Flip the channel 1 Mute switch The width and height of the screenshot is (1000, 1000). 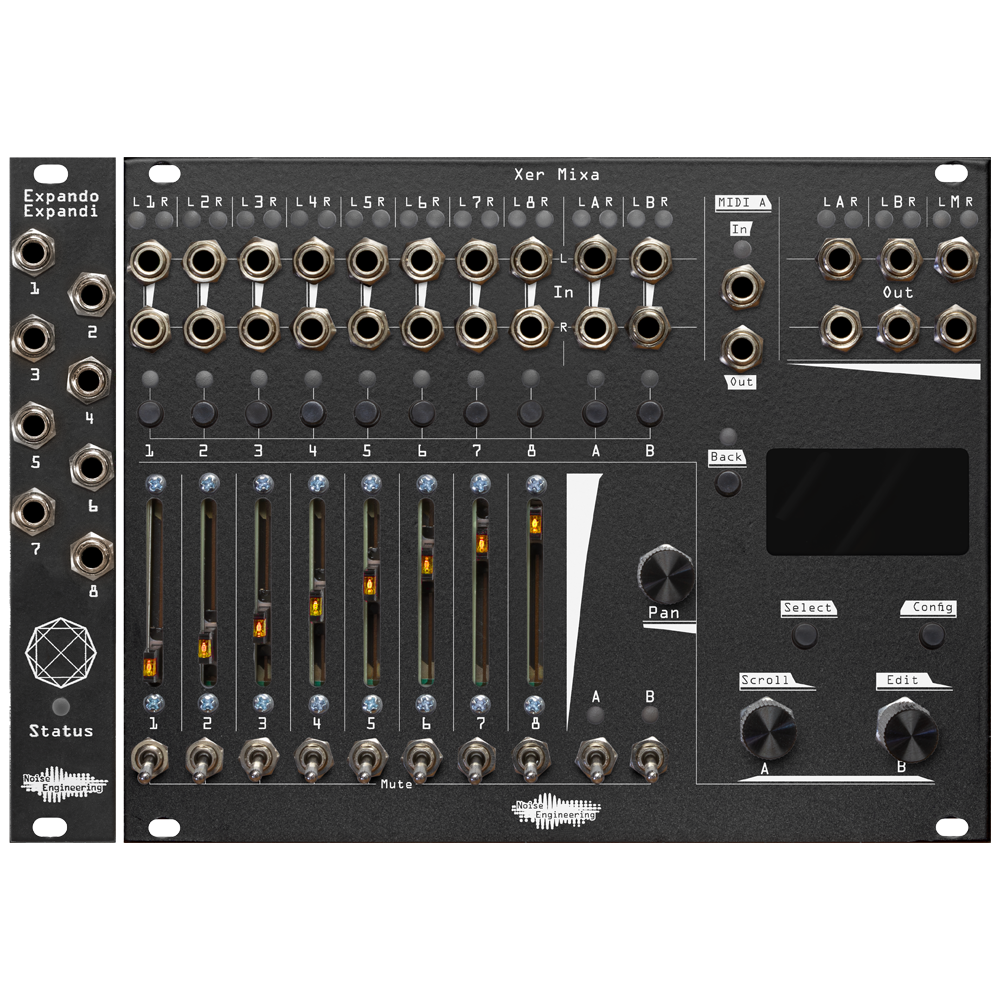tap(149, 760)
